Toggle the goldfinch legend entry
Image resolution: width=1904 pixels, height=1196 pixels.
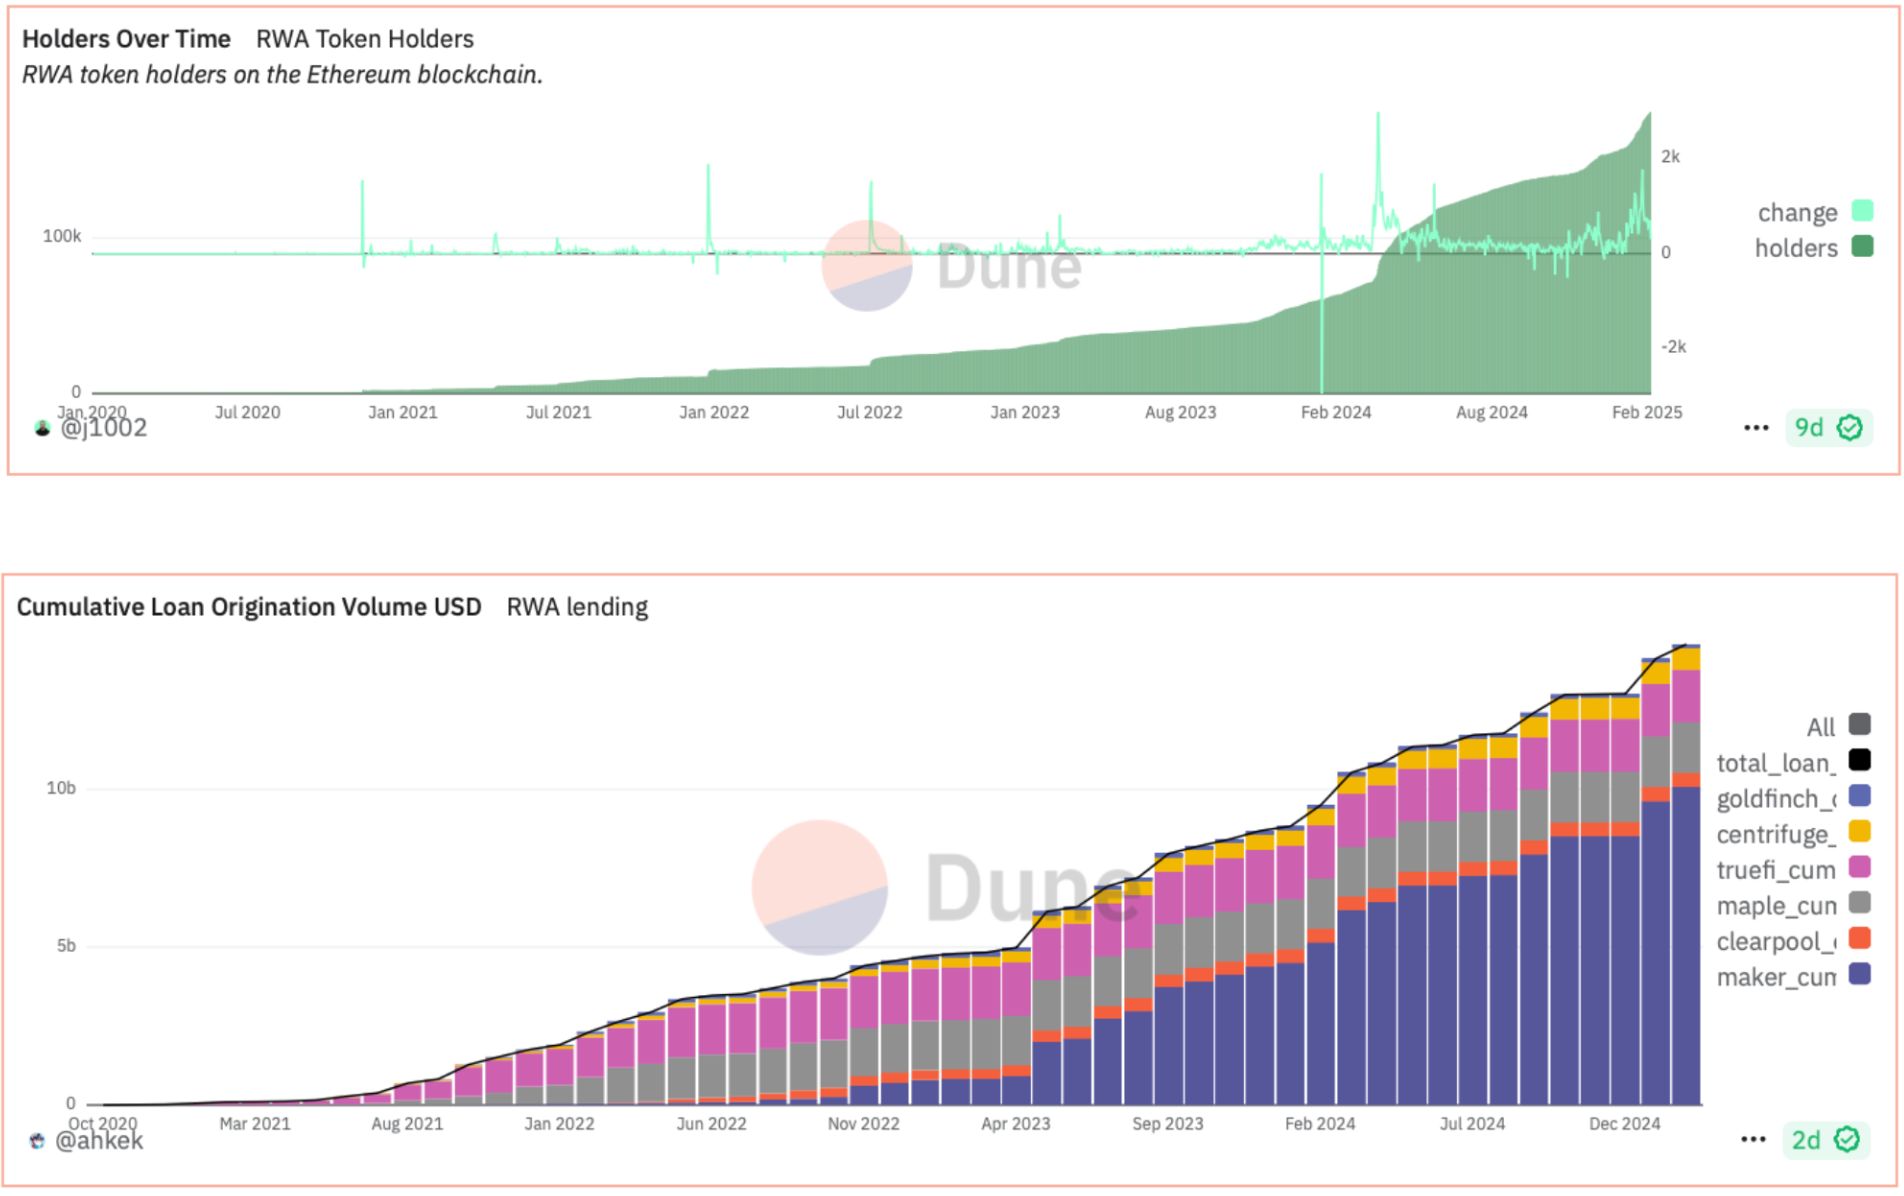point(1776,799)
